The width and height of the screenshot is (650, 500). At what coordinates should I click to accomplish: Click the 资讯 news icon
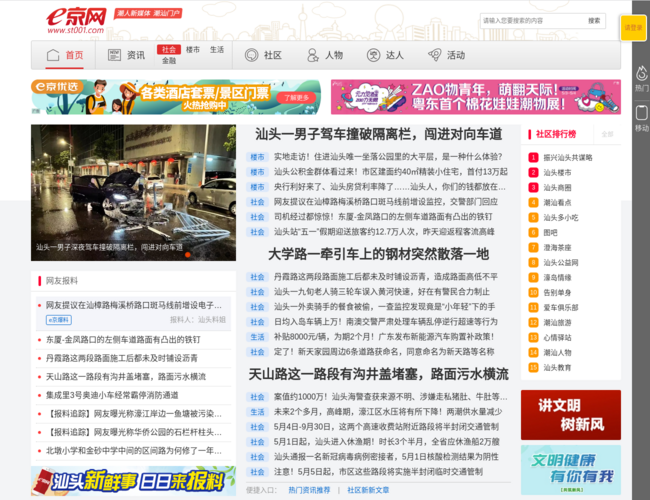pyautogui.click(x=114, y=55)
